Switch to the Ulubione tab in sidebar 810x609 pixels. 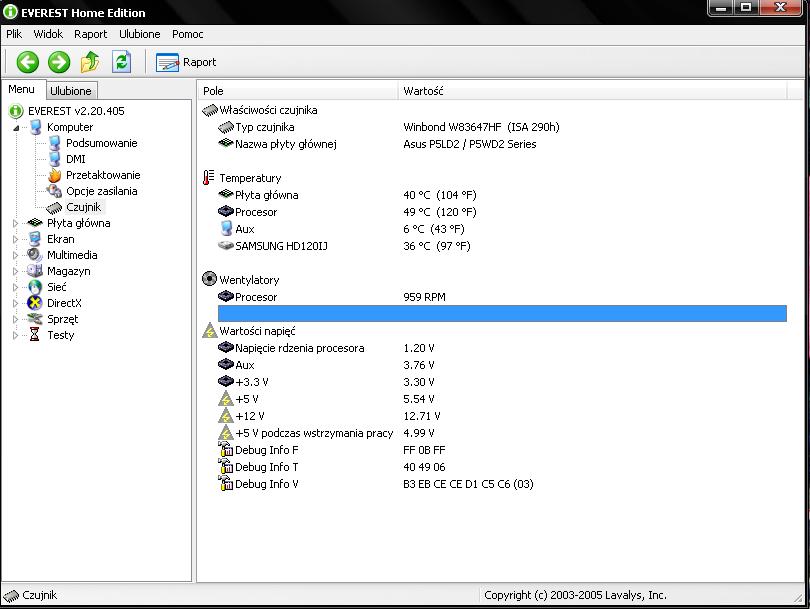71,91
